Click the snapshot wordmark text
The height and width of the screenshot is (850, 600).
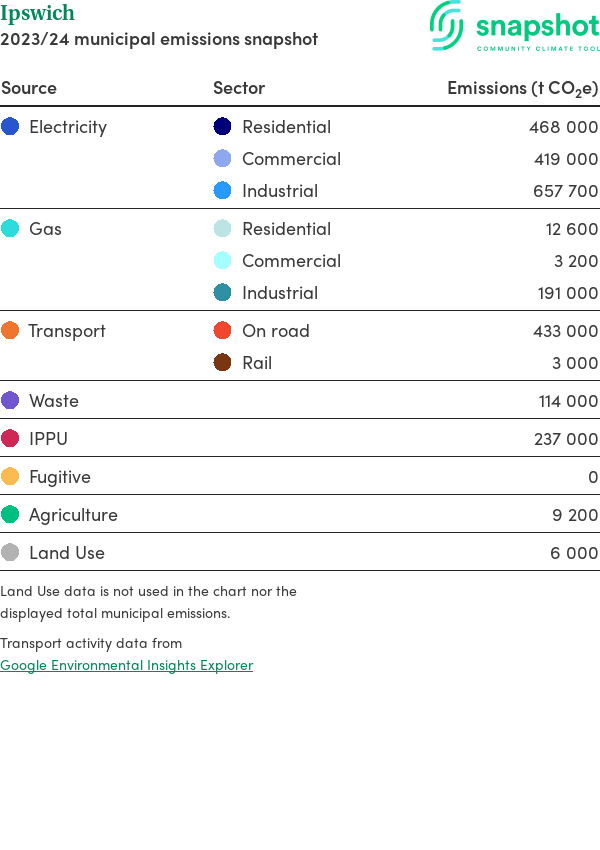(536, 26)
